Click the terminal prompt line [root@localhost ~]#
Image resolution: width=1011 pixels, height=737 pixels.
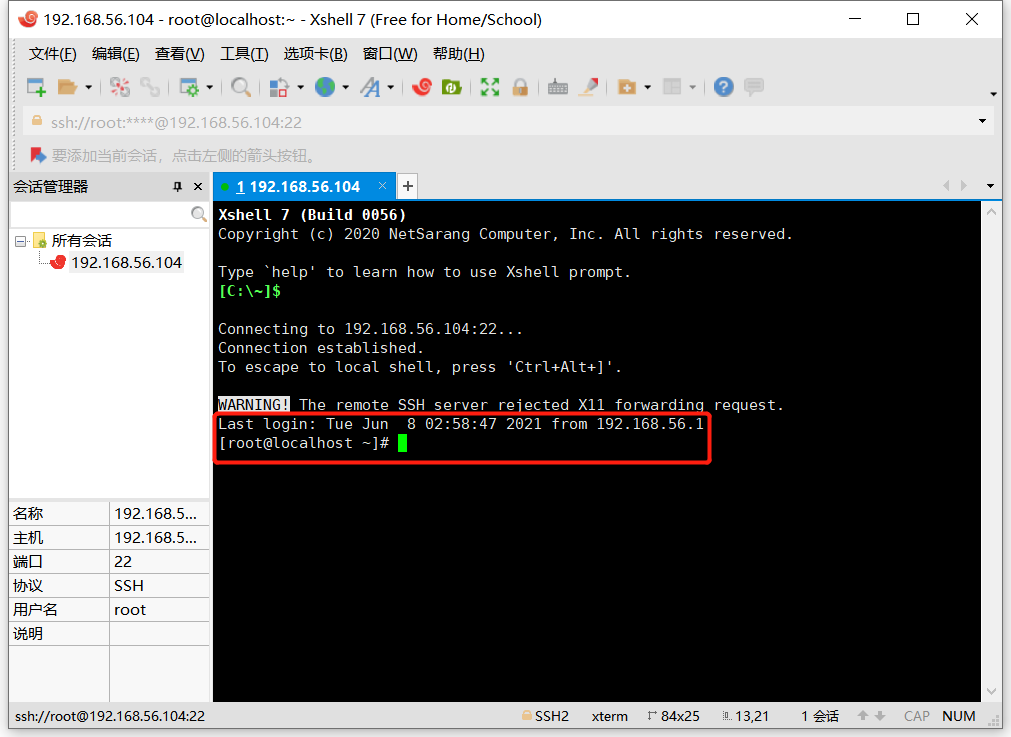point(304,443)
